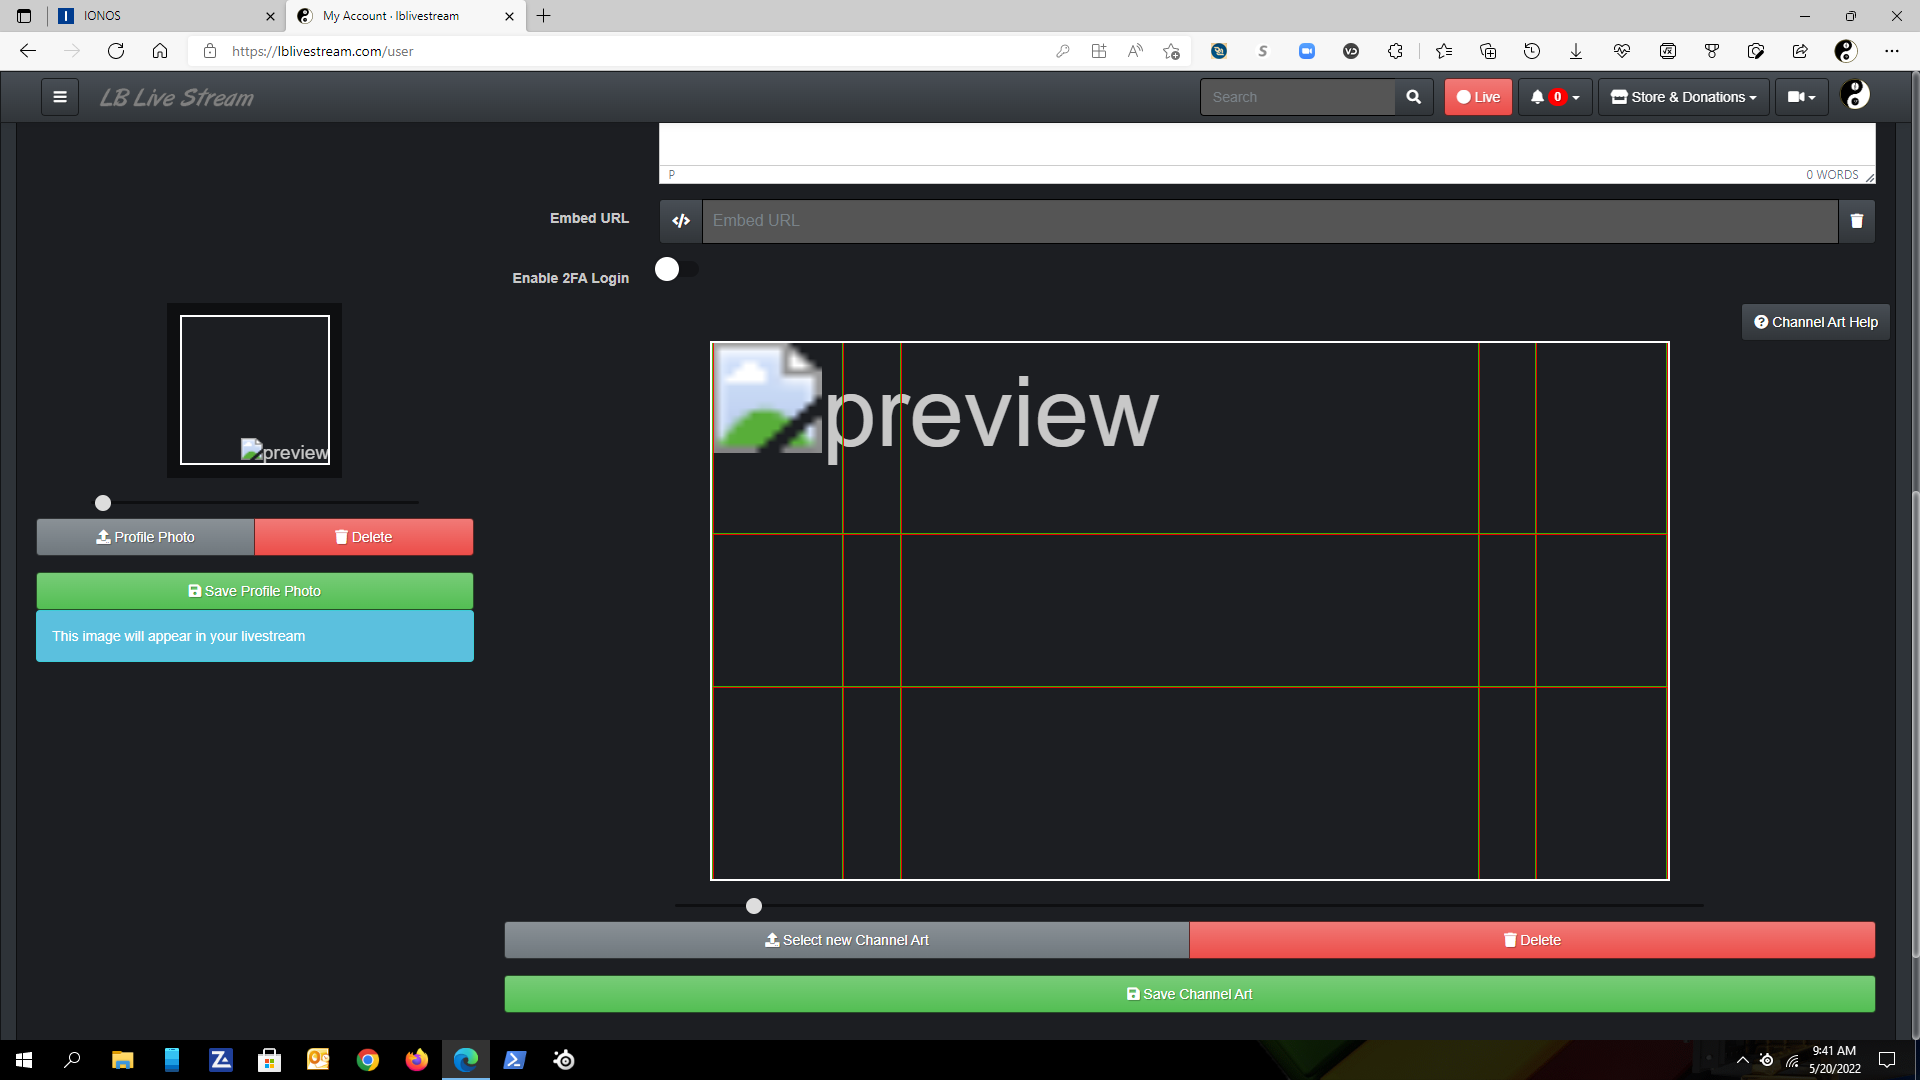Expand Store & Donations dropdown

pyautogui.click(x=1684, y=97)
